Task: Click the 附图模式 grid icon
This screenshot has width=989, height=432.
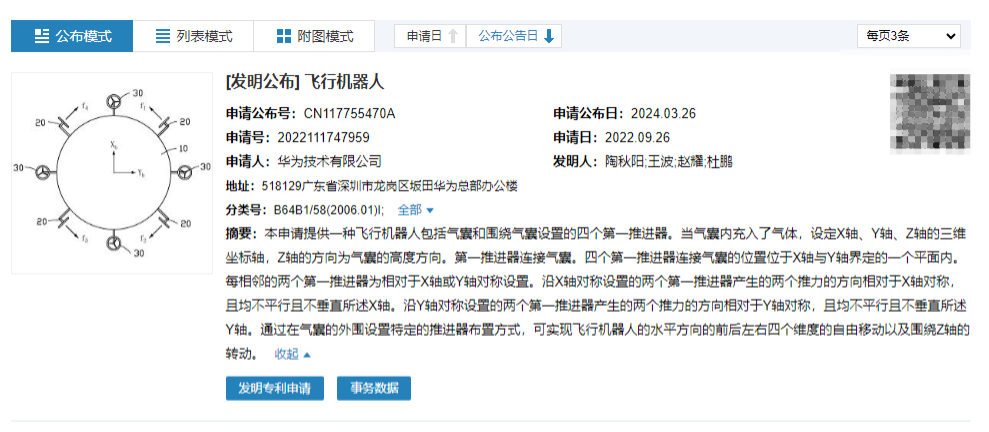Action: pyautogui.click(x=284, y=36)
